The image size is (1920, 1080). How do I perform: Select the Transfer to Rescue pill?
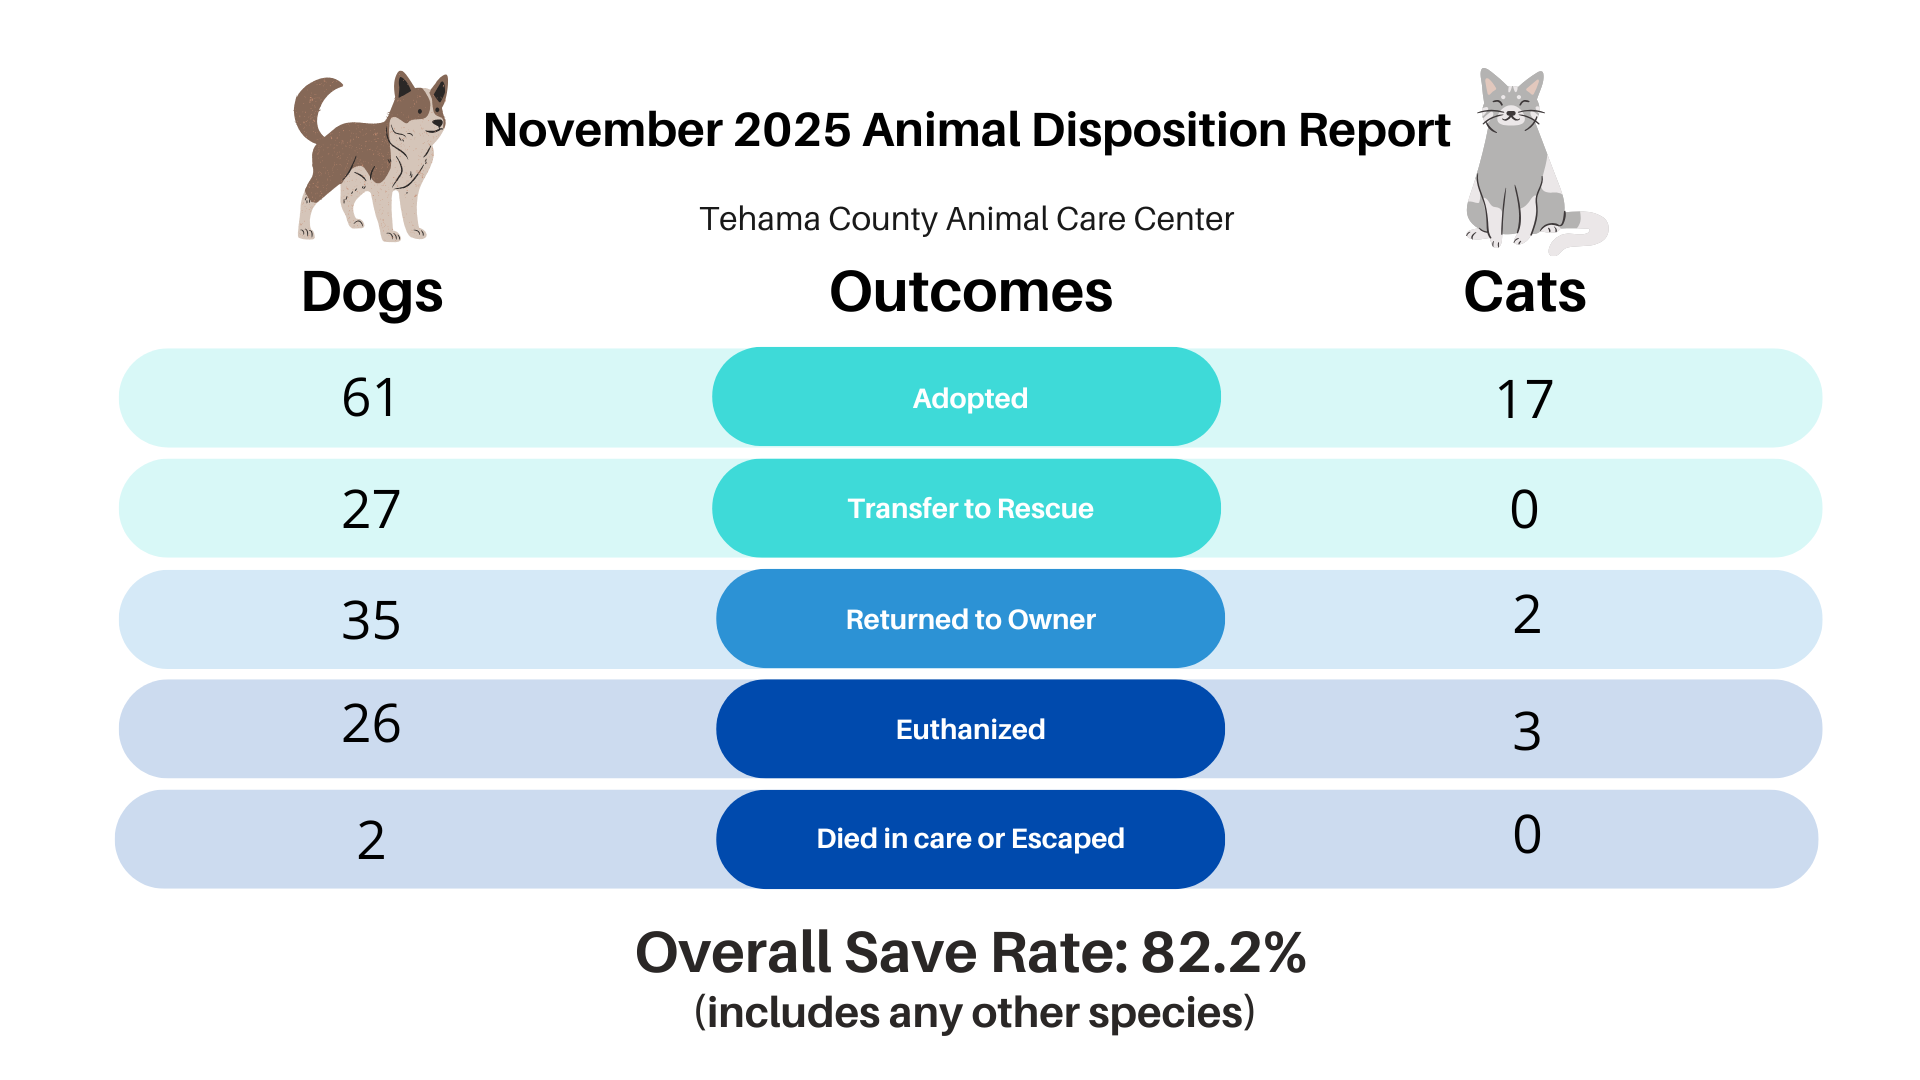(x=967, y=508)
